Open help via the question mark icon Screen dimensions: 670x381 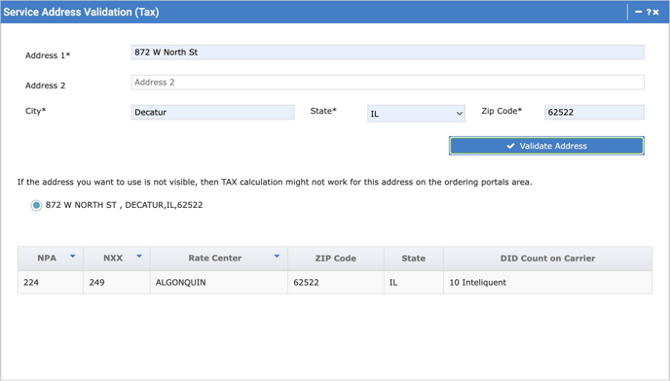coord(648,12)
